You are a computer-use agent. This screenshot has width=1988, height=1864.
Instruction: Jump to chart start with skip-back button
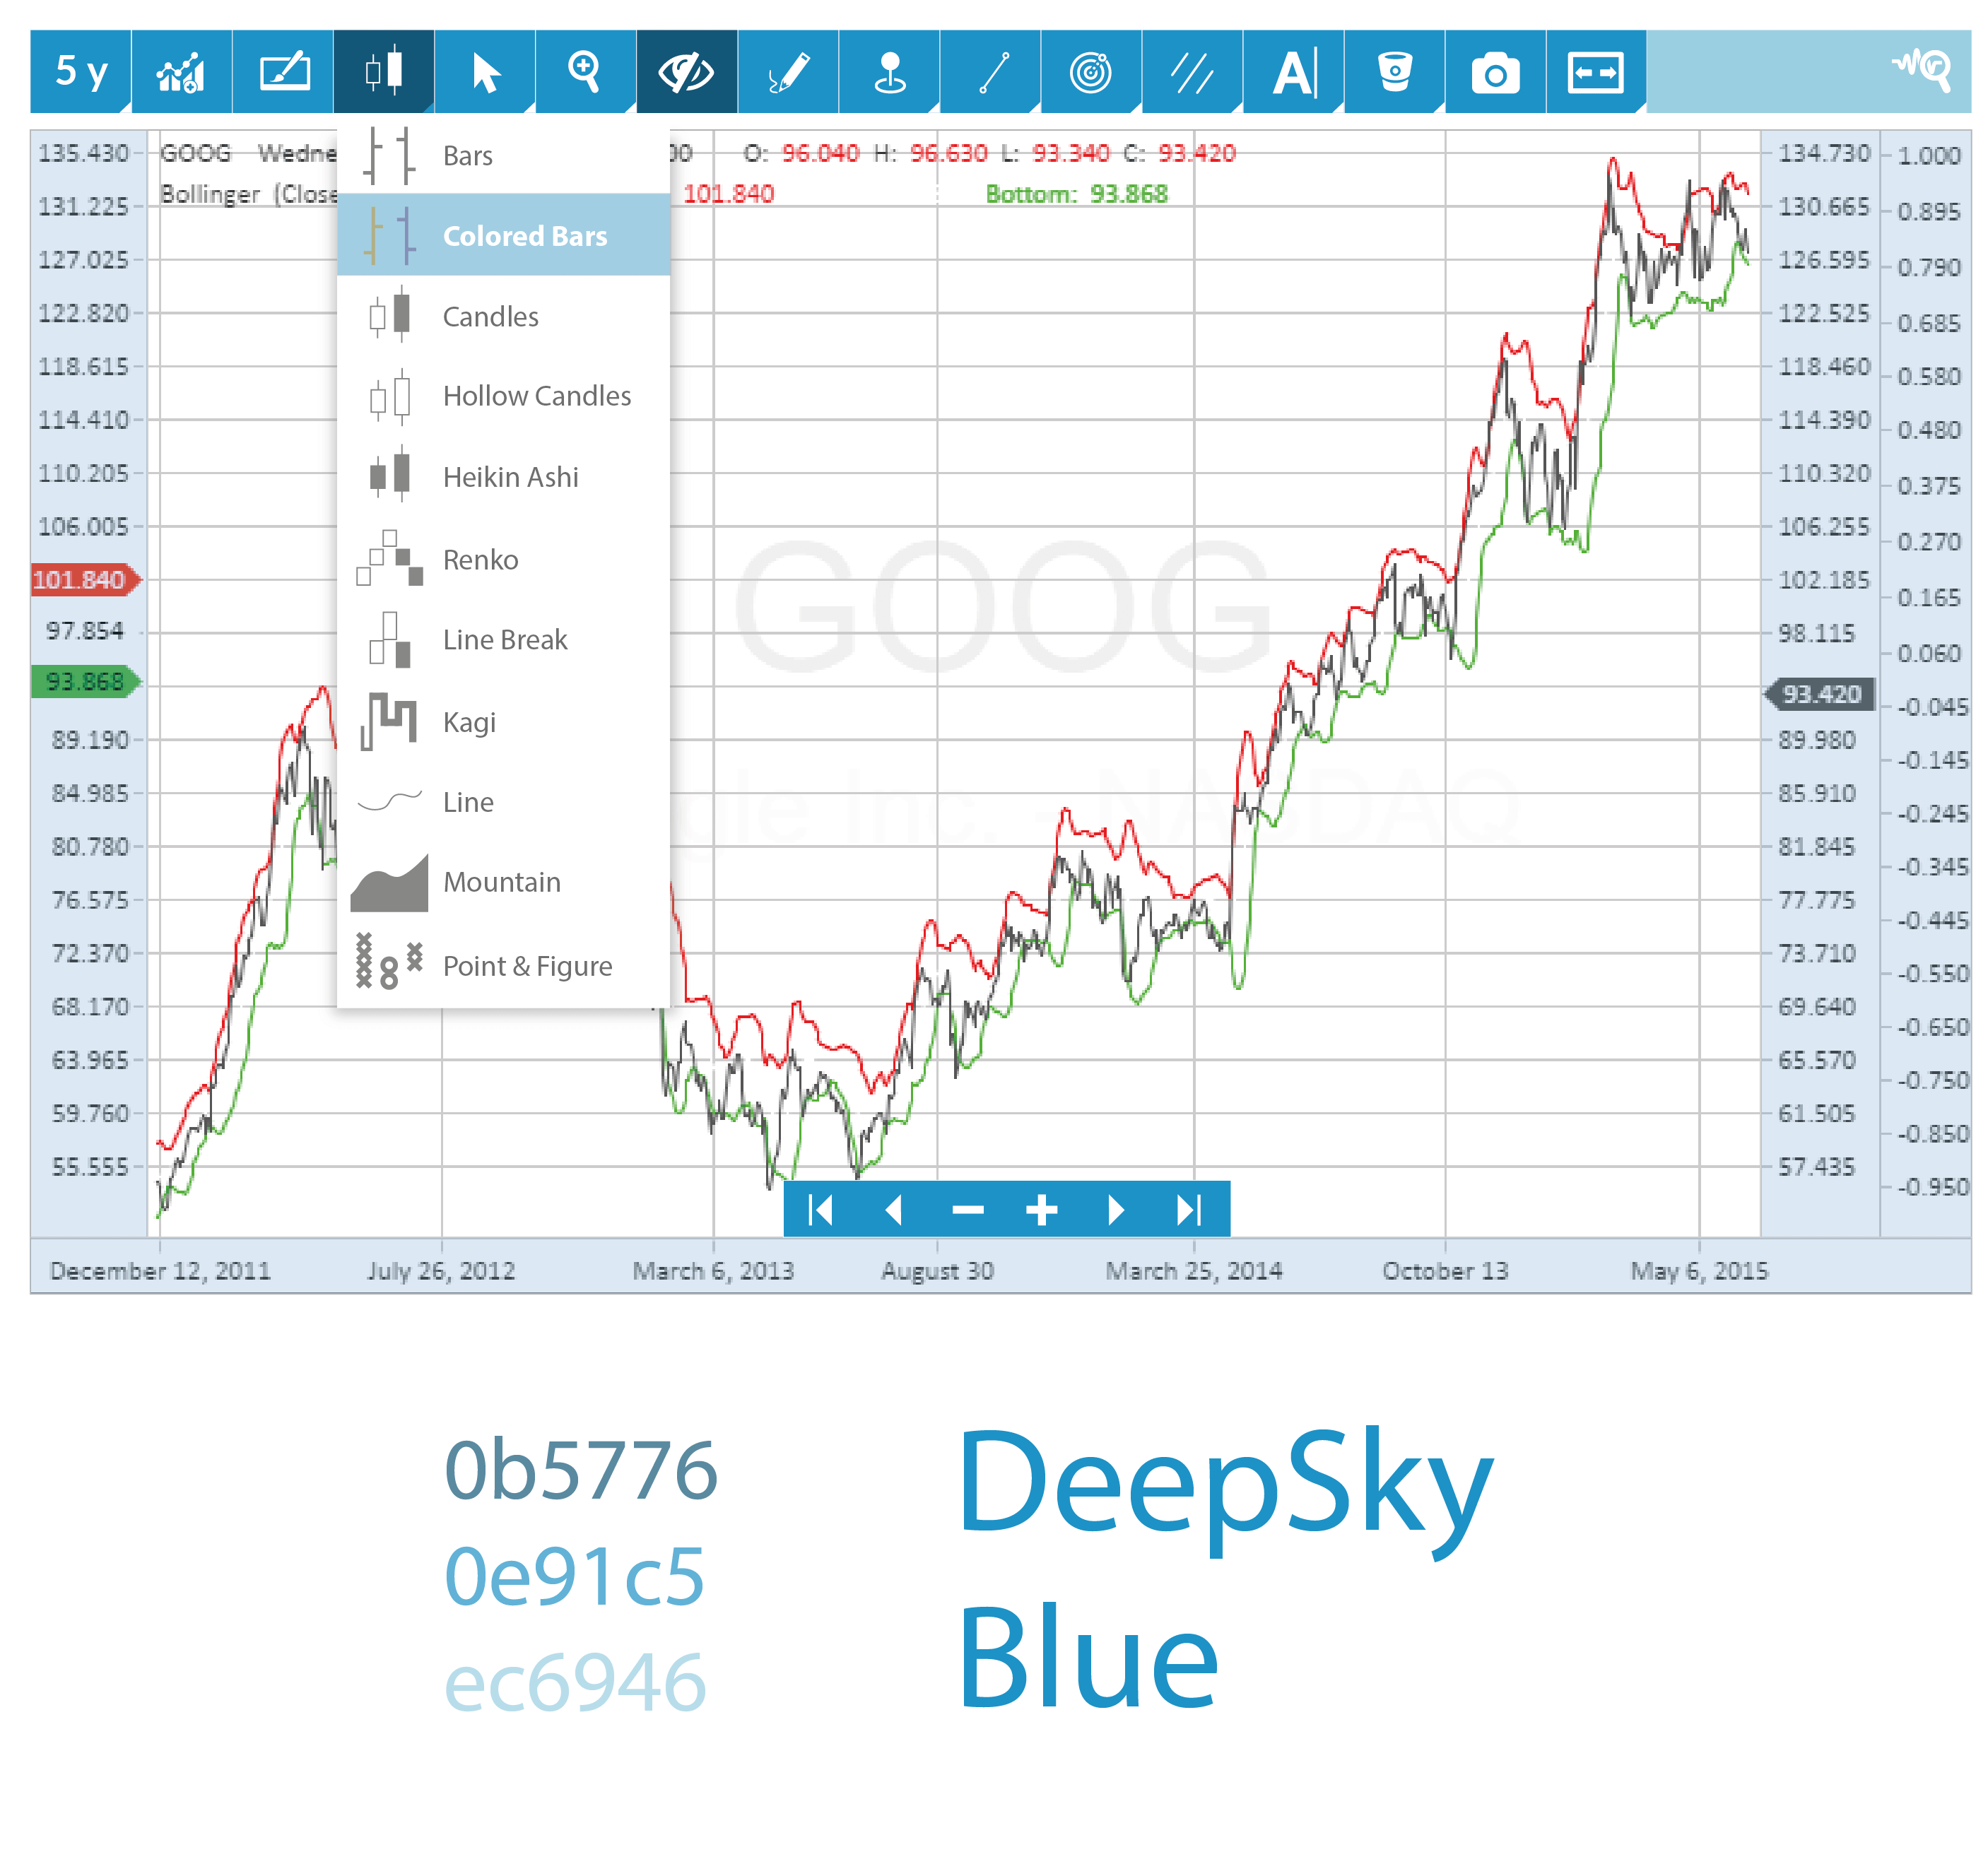(x=820, y=1211)
